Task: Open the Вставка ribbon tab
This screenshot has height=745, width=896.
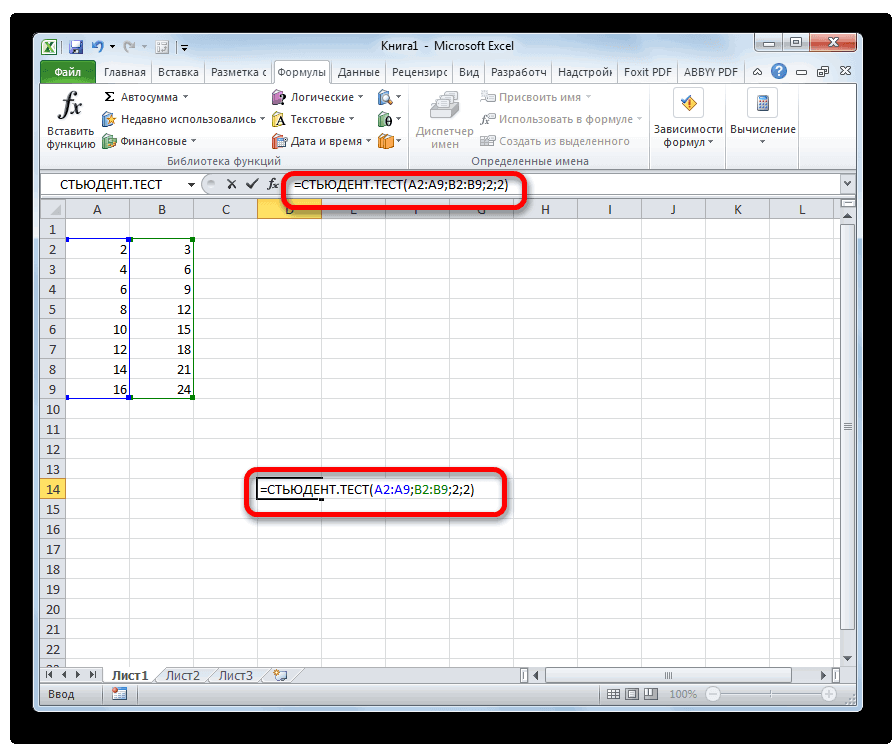Action: click(178, 72)
